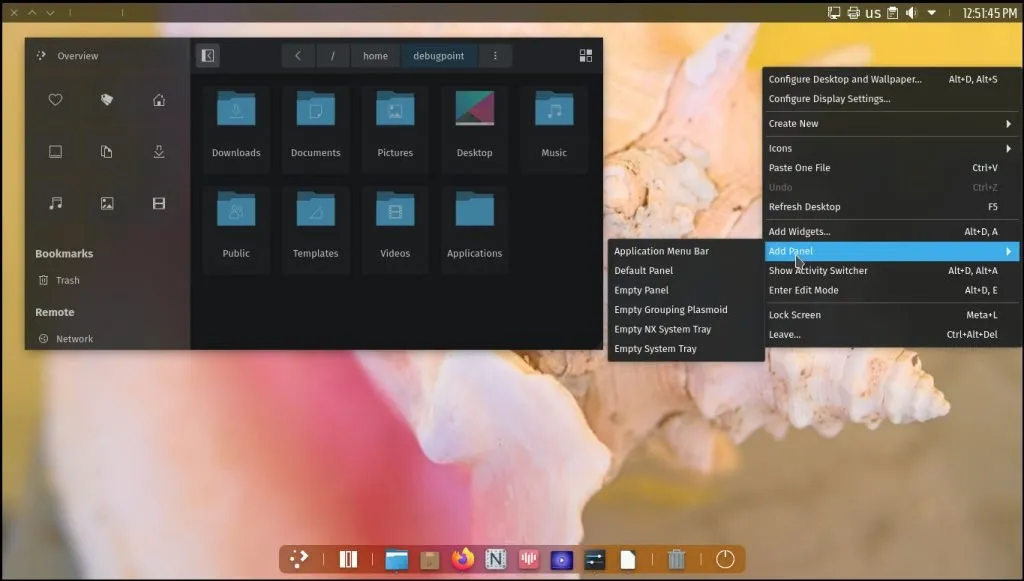The width and height of the screenshot is (1024, 581).
Task: Open Downloads via the download arrow sidebar icon
Action: point(157,151)
